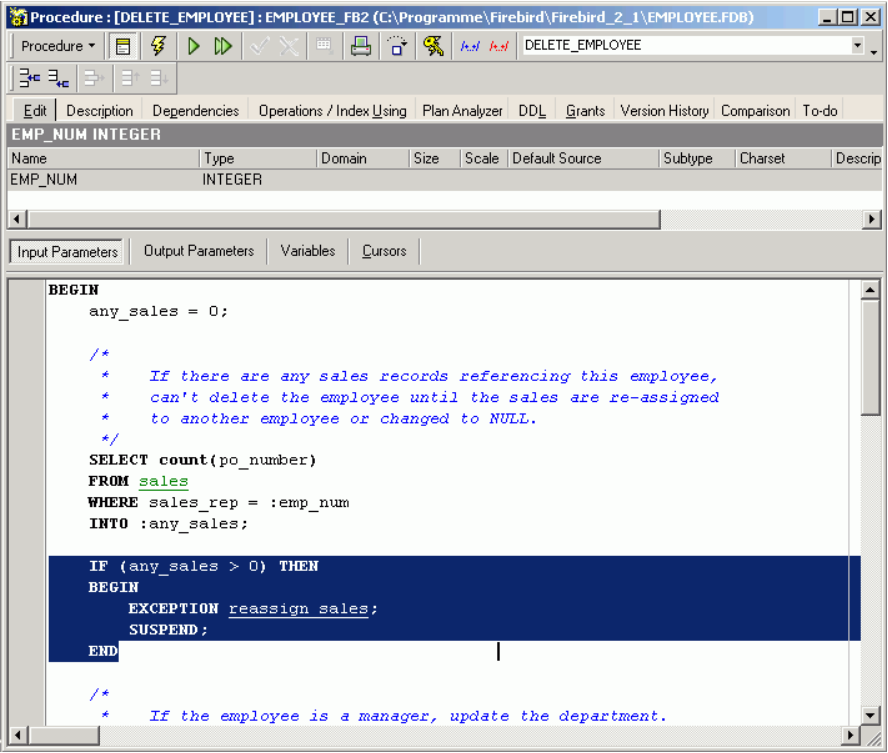This screenshot has width=888, height=753.
Task: Click the double green arrow run icon
Action: pyautogui.click(x=223, y=46)
